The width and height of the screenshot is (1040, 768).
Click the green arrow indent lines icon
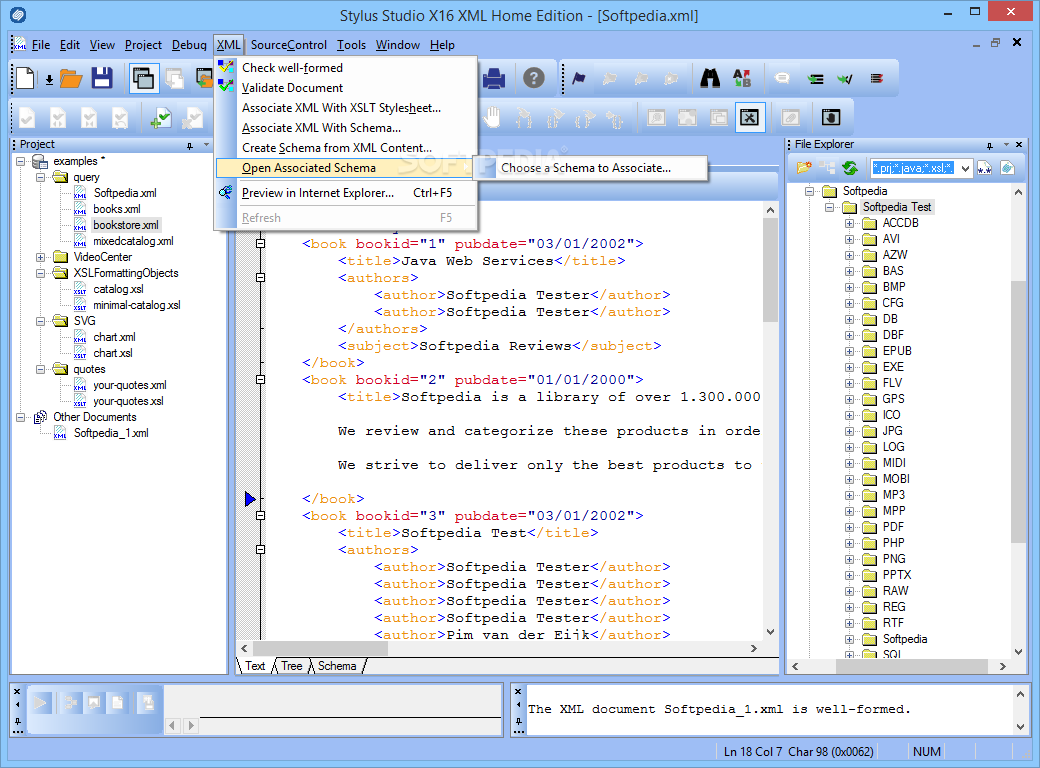[x=815, y=79]
